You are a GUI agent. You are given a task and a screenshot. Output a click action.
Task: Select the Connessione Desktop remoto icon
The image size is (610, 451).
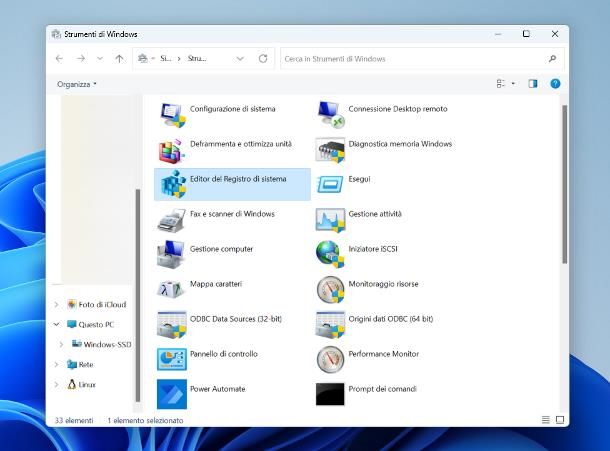331,114
